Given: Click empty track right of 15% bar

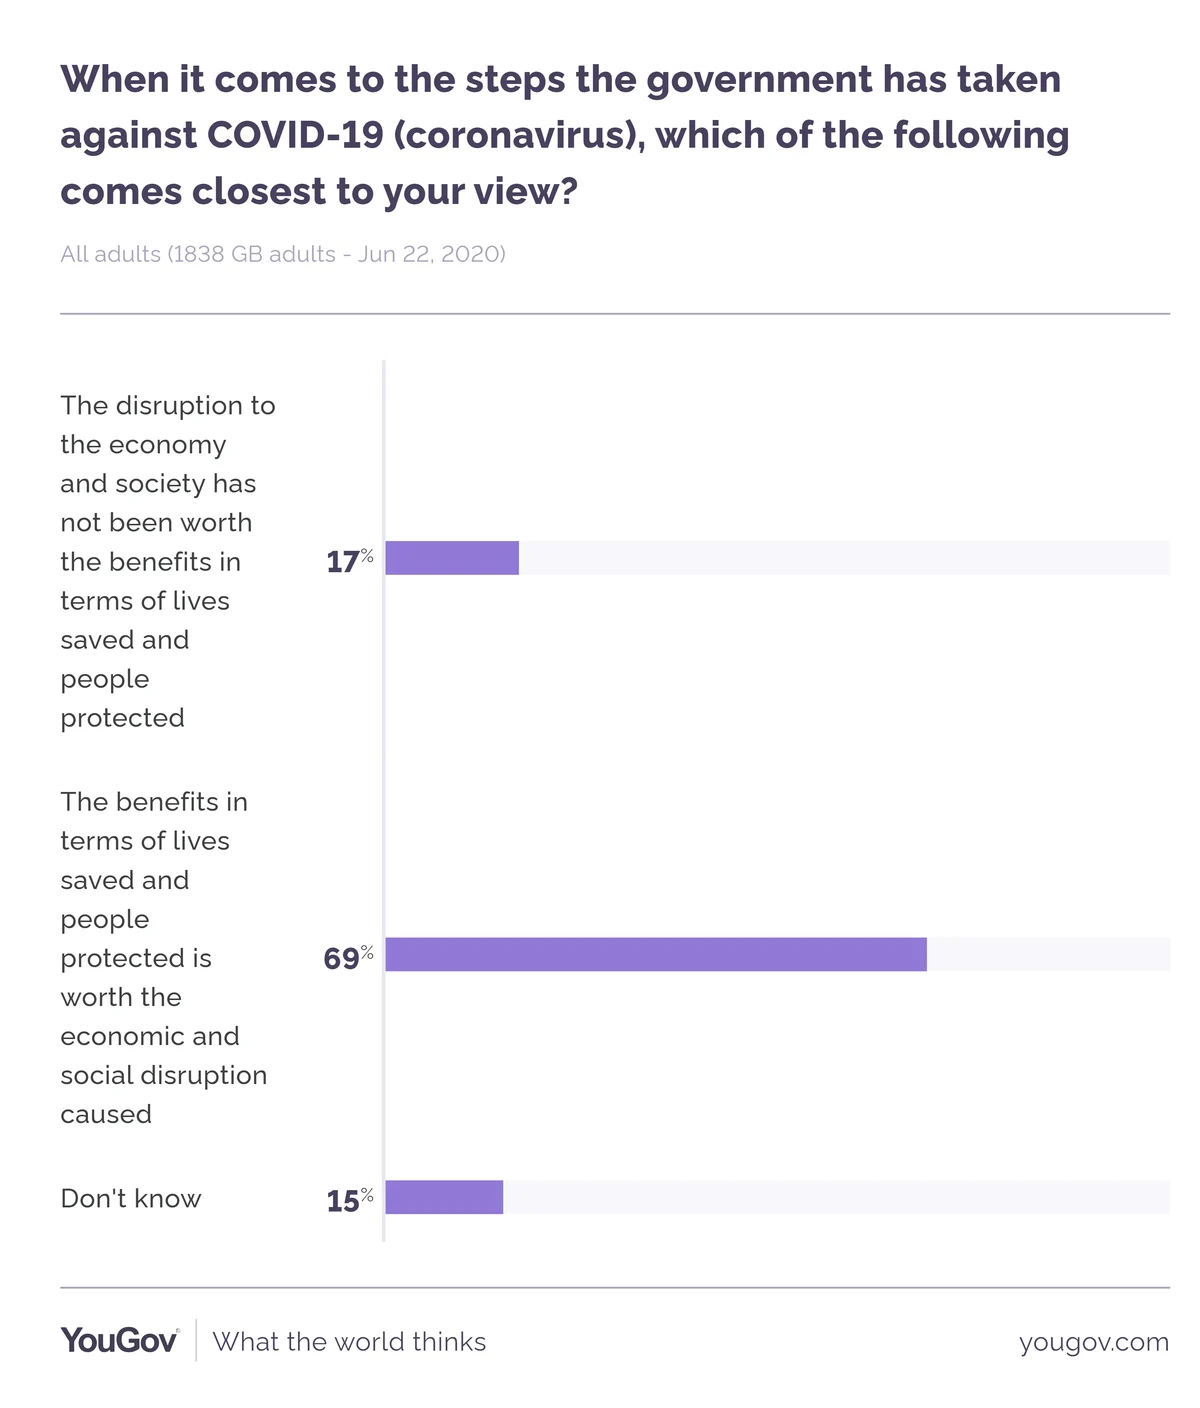Looking at the screenshot, I should (836, 1197).
